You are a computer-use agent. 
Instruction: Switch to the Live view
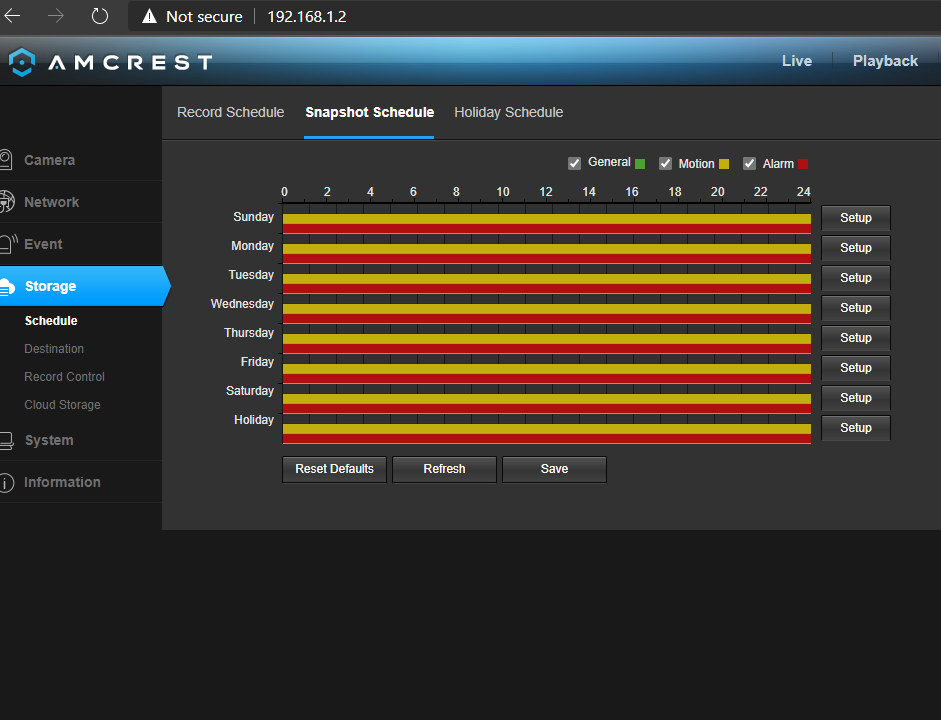pos(796,61)
